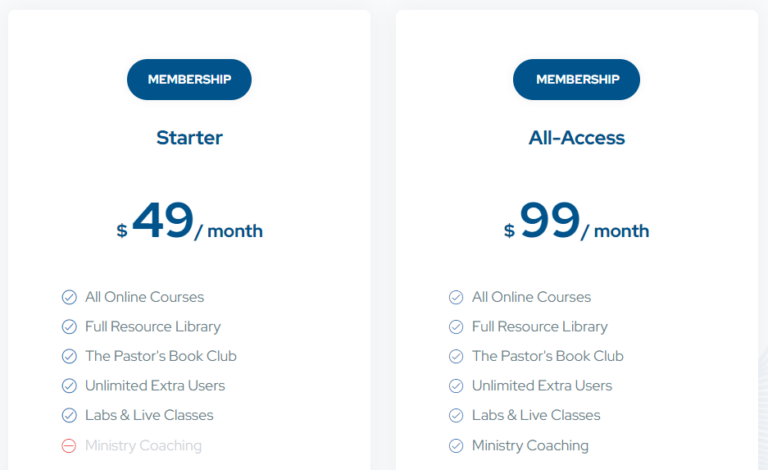Image resolution: width=768 pixels, height=470 pixels.
Task: Click the red minus icon by Ministry Coaching
Action: click(69, 446)
